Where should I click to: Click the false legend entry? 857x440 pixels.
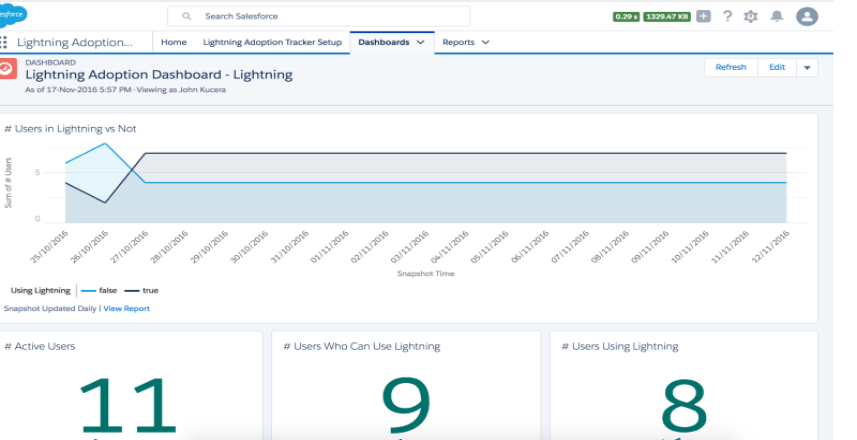point(99,291)
